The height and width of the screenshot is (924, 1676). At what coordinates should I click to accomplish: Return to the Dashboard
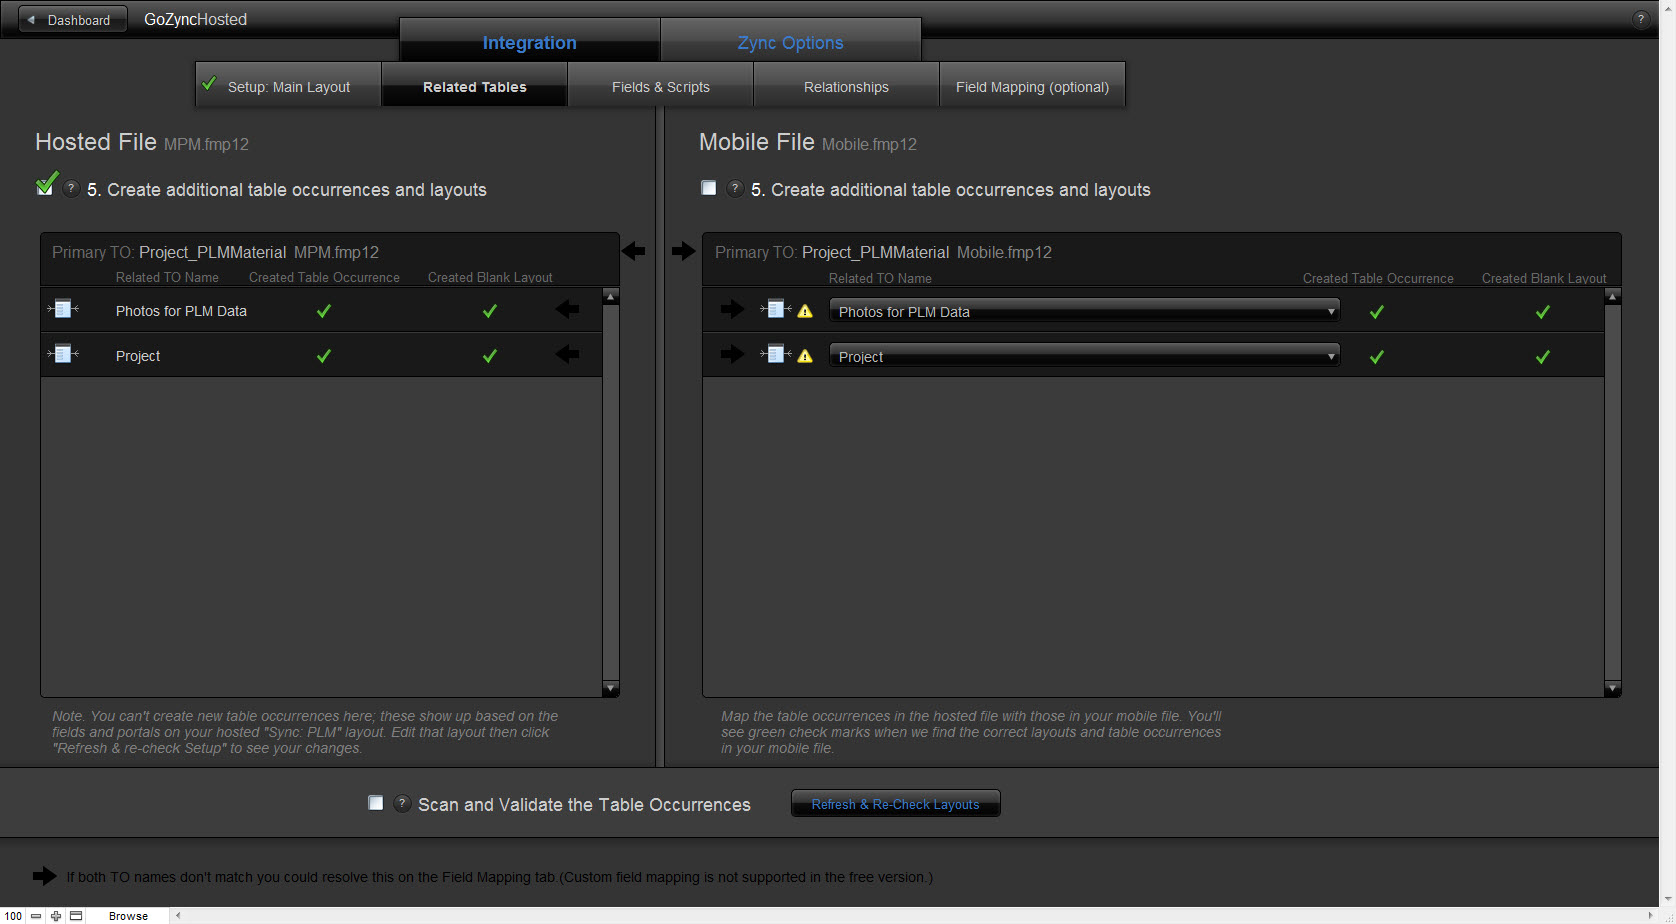coord(73,20)
